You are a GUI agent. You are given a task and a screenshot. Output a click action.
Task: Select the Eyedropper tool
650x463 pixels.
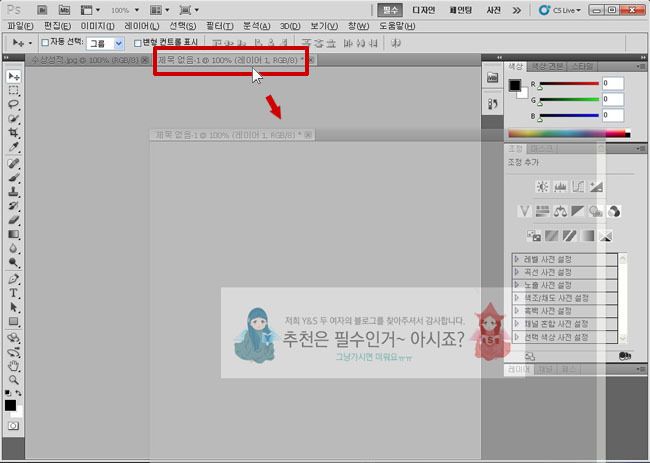pyautogui.click(x=13, y=147)
